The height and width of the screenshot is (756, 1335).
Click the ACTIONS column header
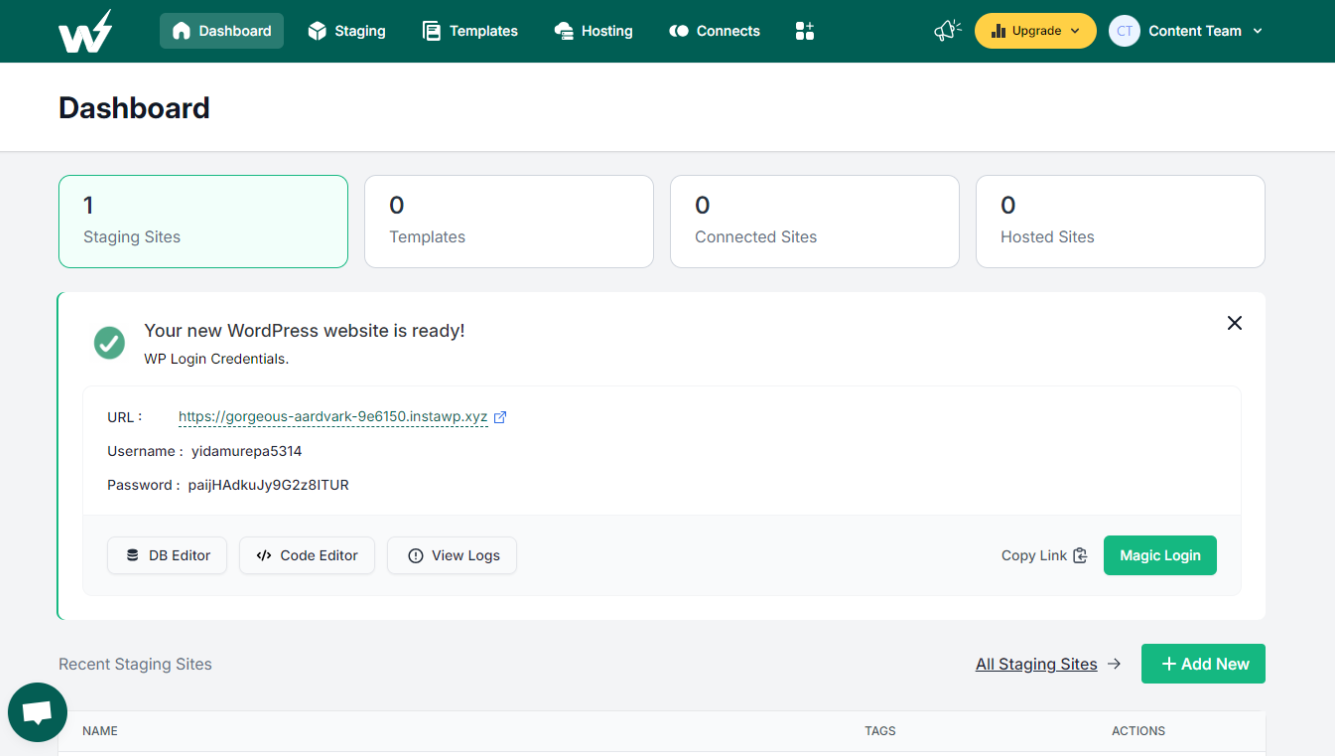1138,731
